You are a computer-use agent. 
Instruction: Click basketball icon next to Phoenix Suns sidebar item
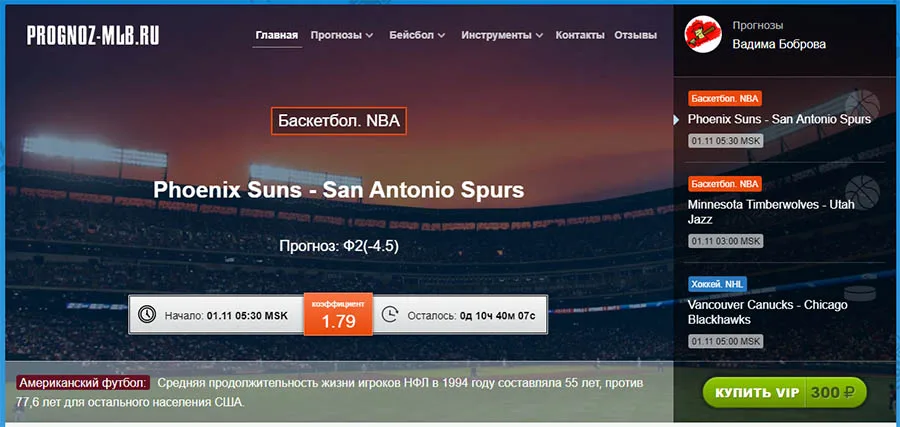tap(862, 106)
